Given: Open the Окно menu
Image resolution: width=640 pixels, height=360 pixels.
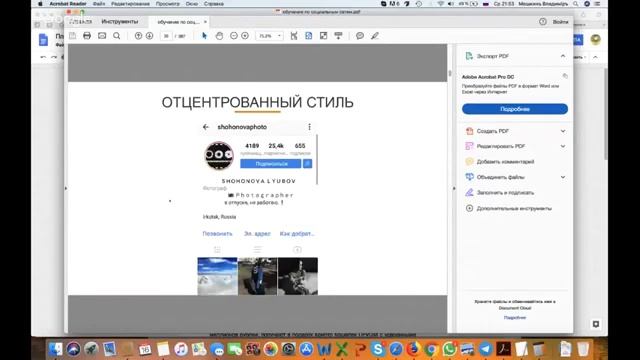Looking at the screenshot, I should 191,4.
